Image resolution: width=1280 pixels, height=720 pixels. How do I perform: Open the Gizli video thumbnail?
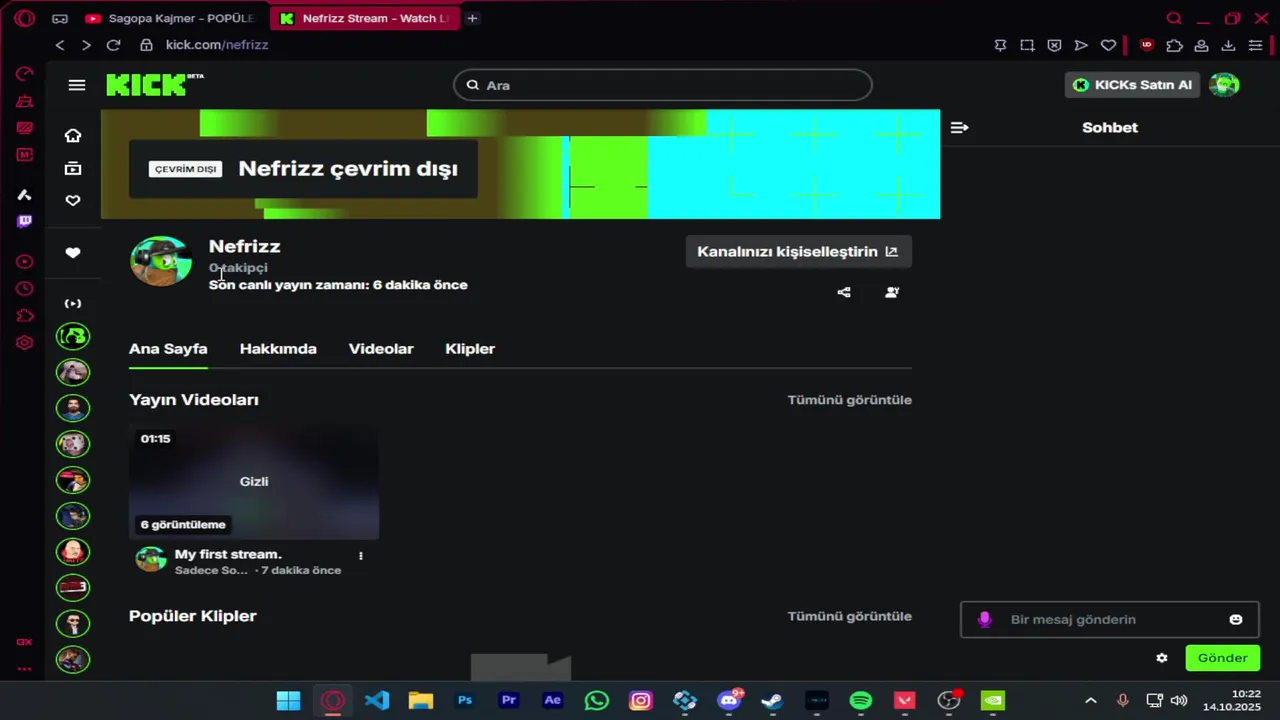pos(254,482)
